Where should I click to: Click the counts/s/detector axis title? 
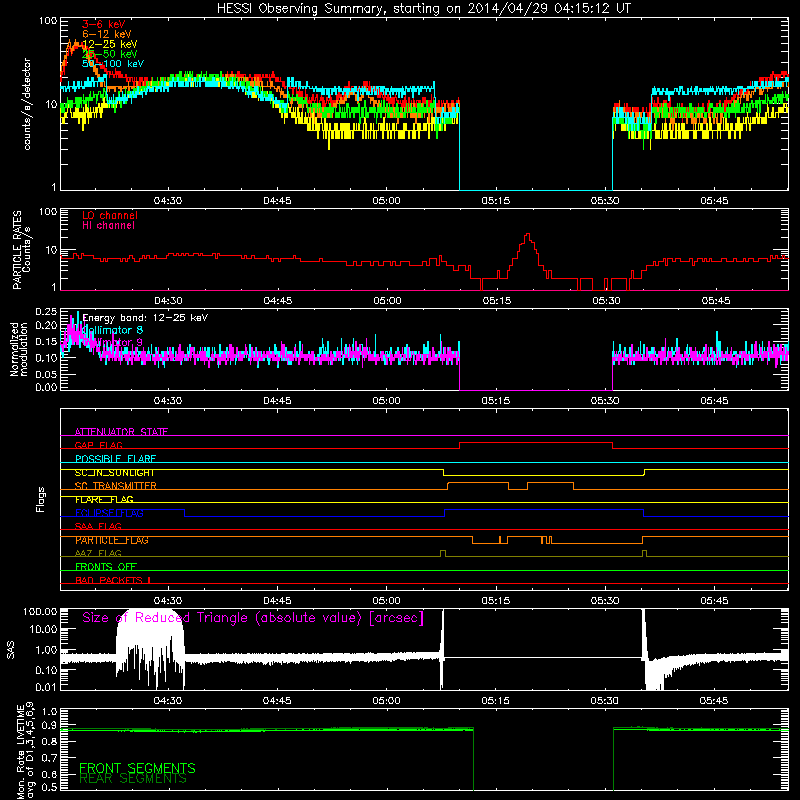click(27, 104)
